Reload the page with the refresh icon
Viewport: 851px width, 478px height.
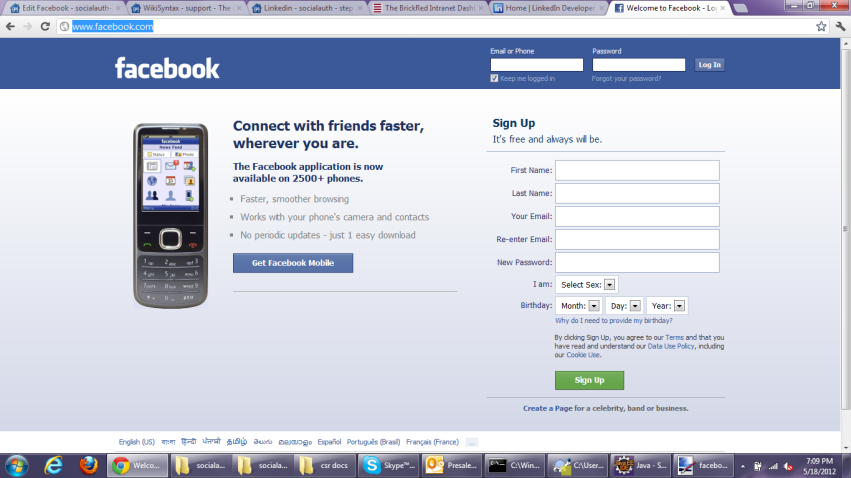coord(45,26)
